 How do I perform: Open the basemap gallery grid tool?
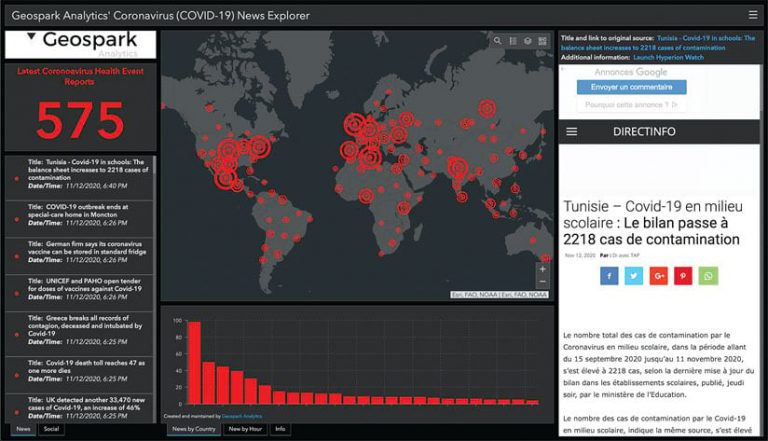click(x=542, y=41)
